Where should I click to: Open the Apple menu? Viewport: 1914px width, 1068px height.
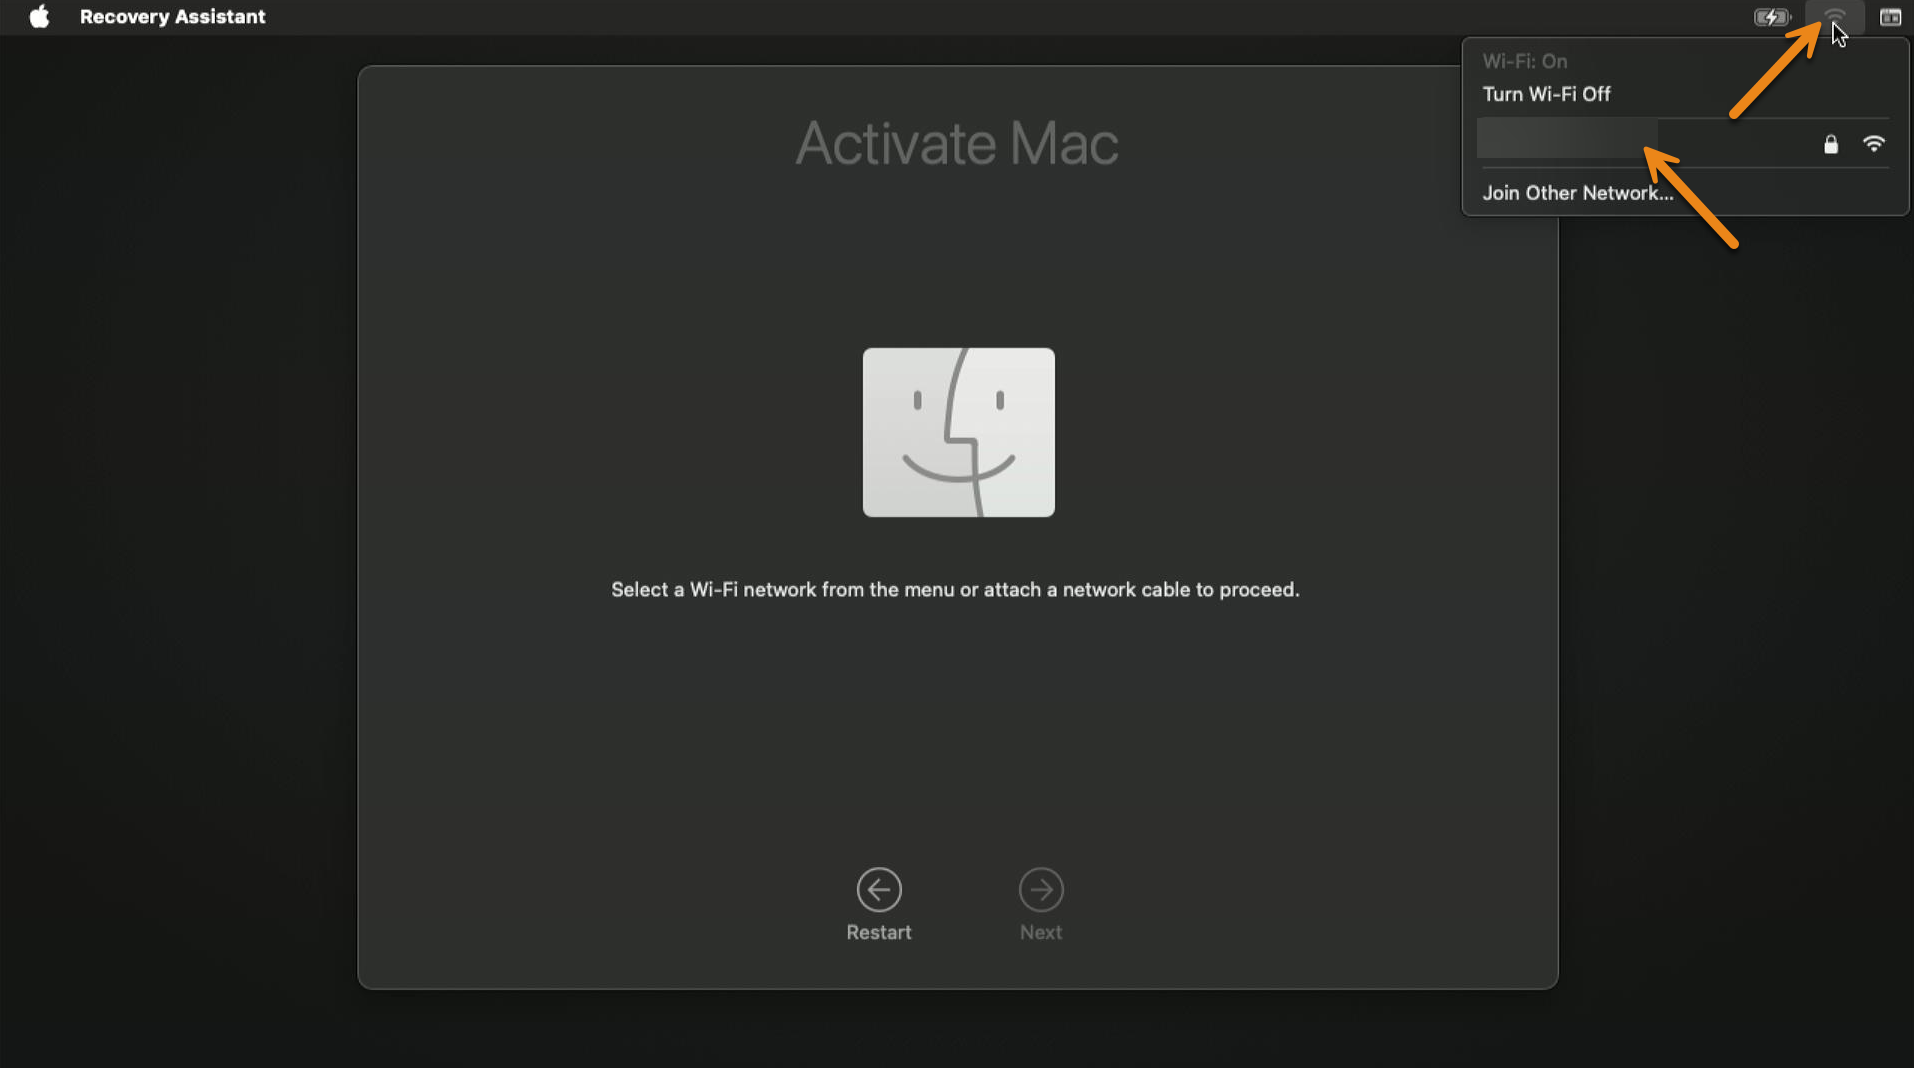[x=39, y=16]
